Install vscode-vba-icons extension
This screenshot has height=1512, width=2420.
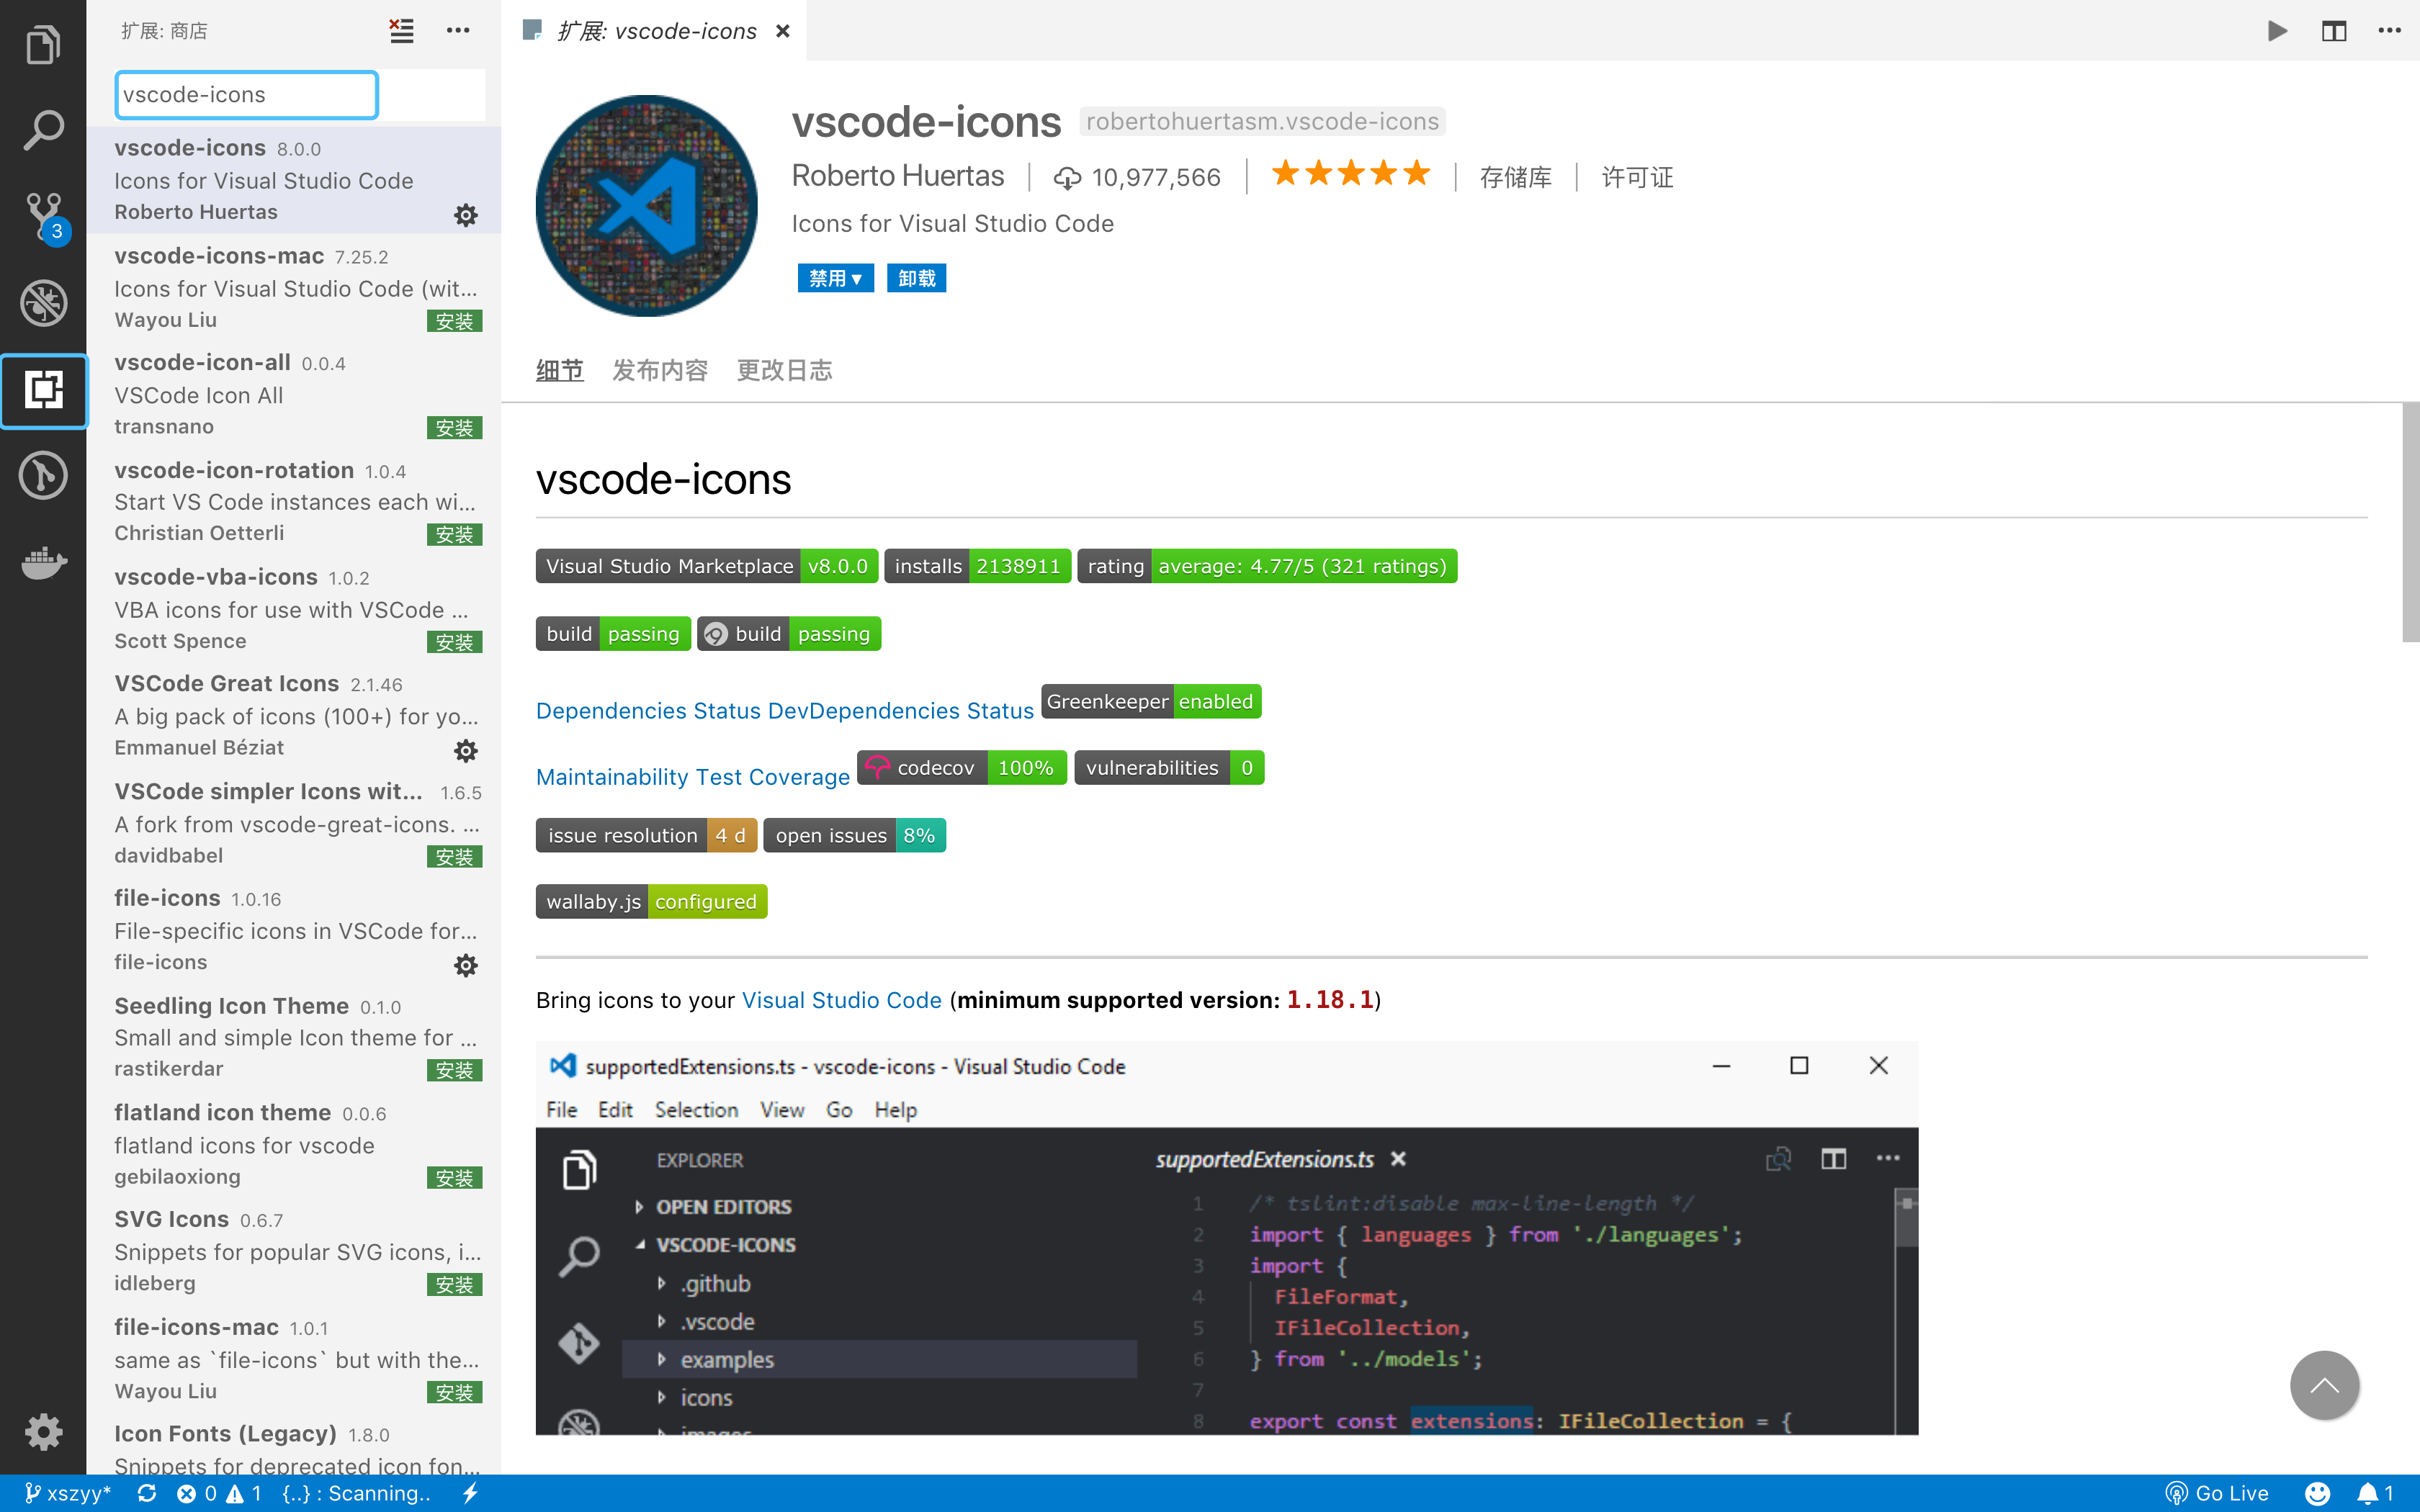coord(454,642)
